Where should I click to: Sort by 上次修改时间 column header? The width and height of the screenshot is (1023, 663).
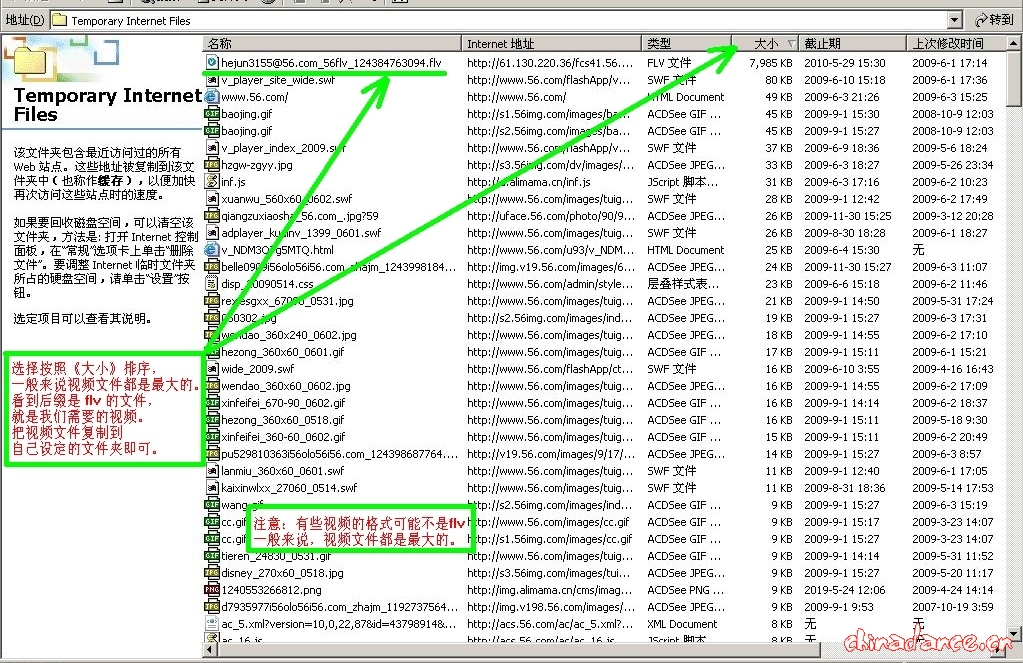tap(954, 44)
